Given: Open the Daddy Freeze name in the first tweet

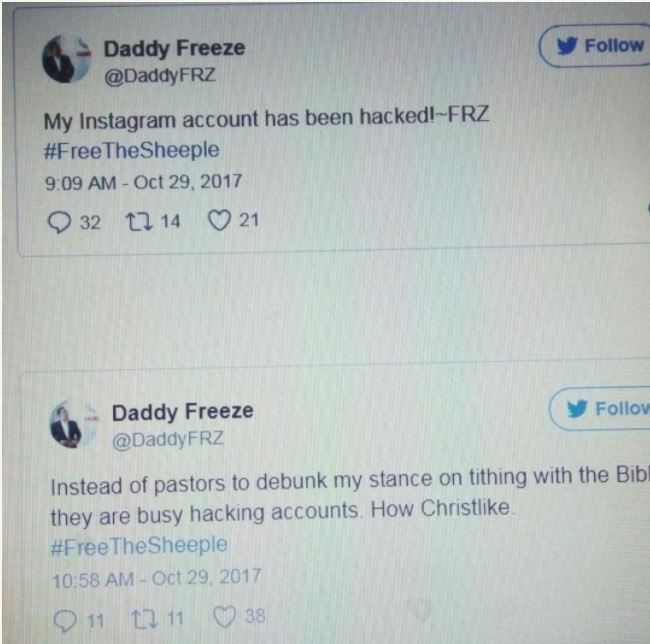Looking at the screenshot, I should (x=174, y=48).
